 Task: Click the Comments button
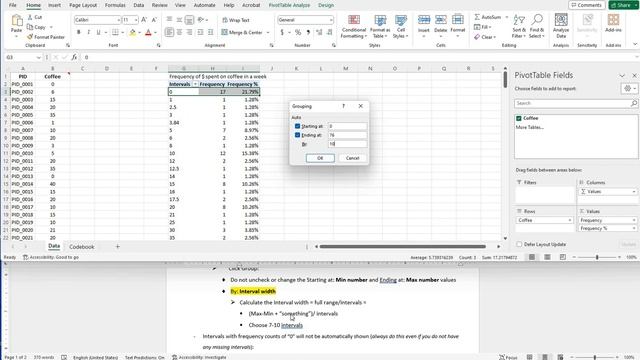click(x=587, y=5)
